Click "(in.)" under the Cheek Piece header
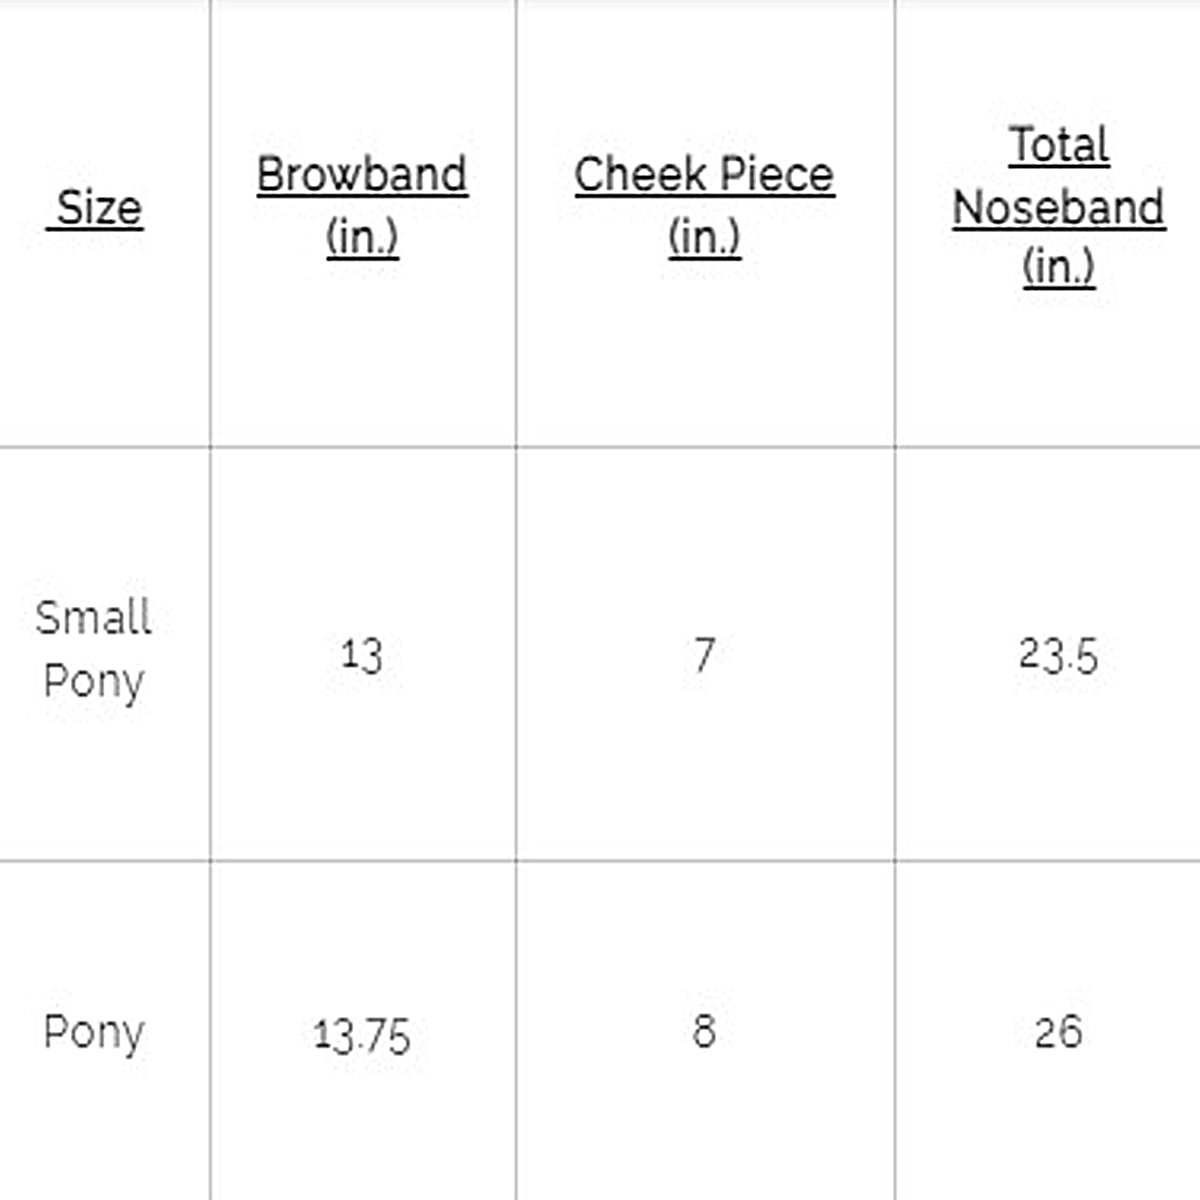Viewport: 1200px width, 1200px height. point(704,237)
